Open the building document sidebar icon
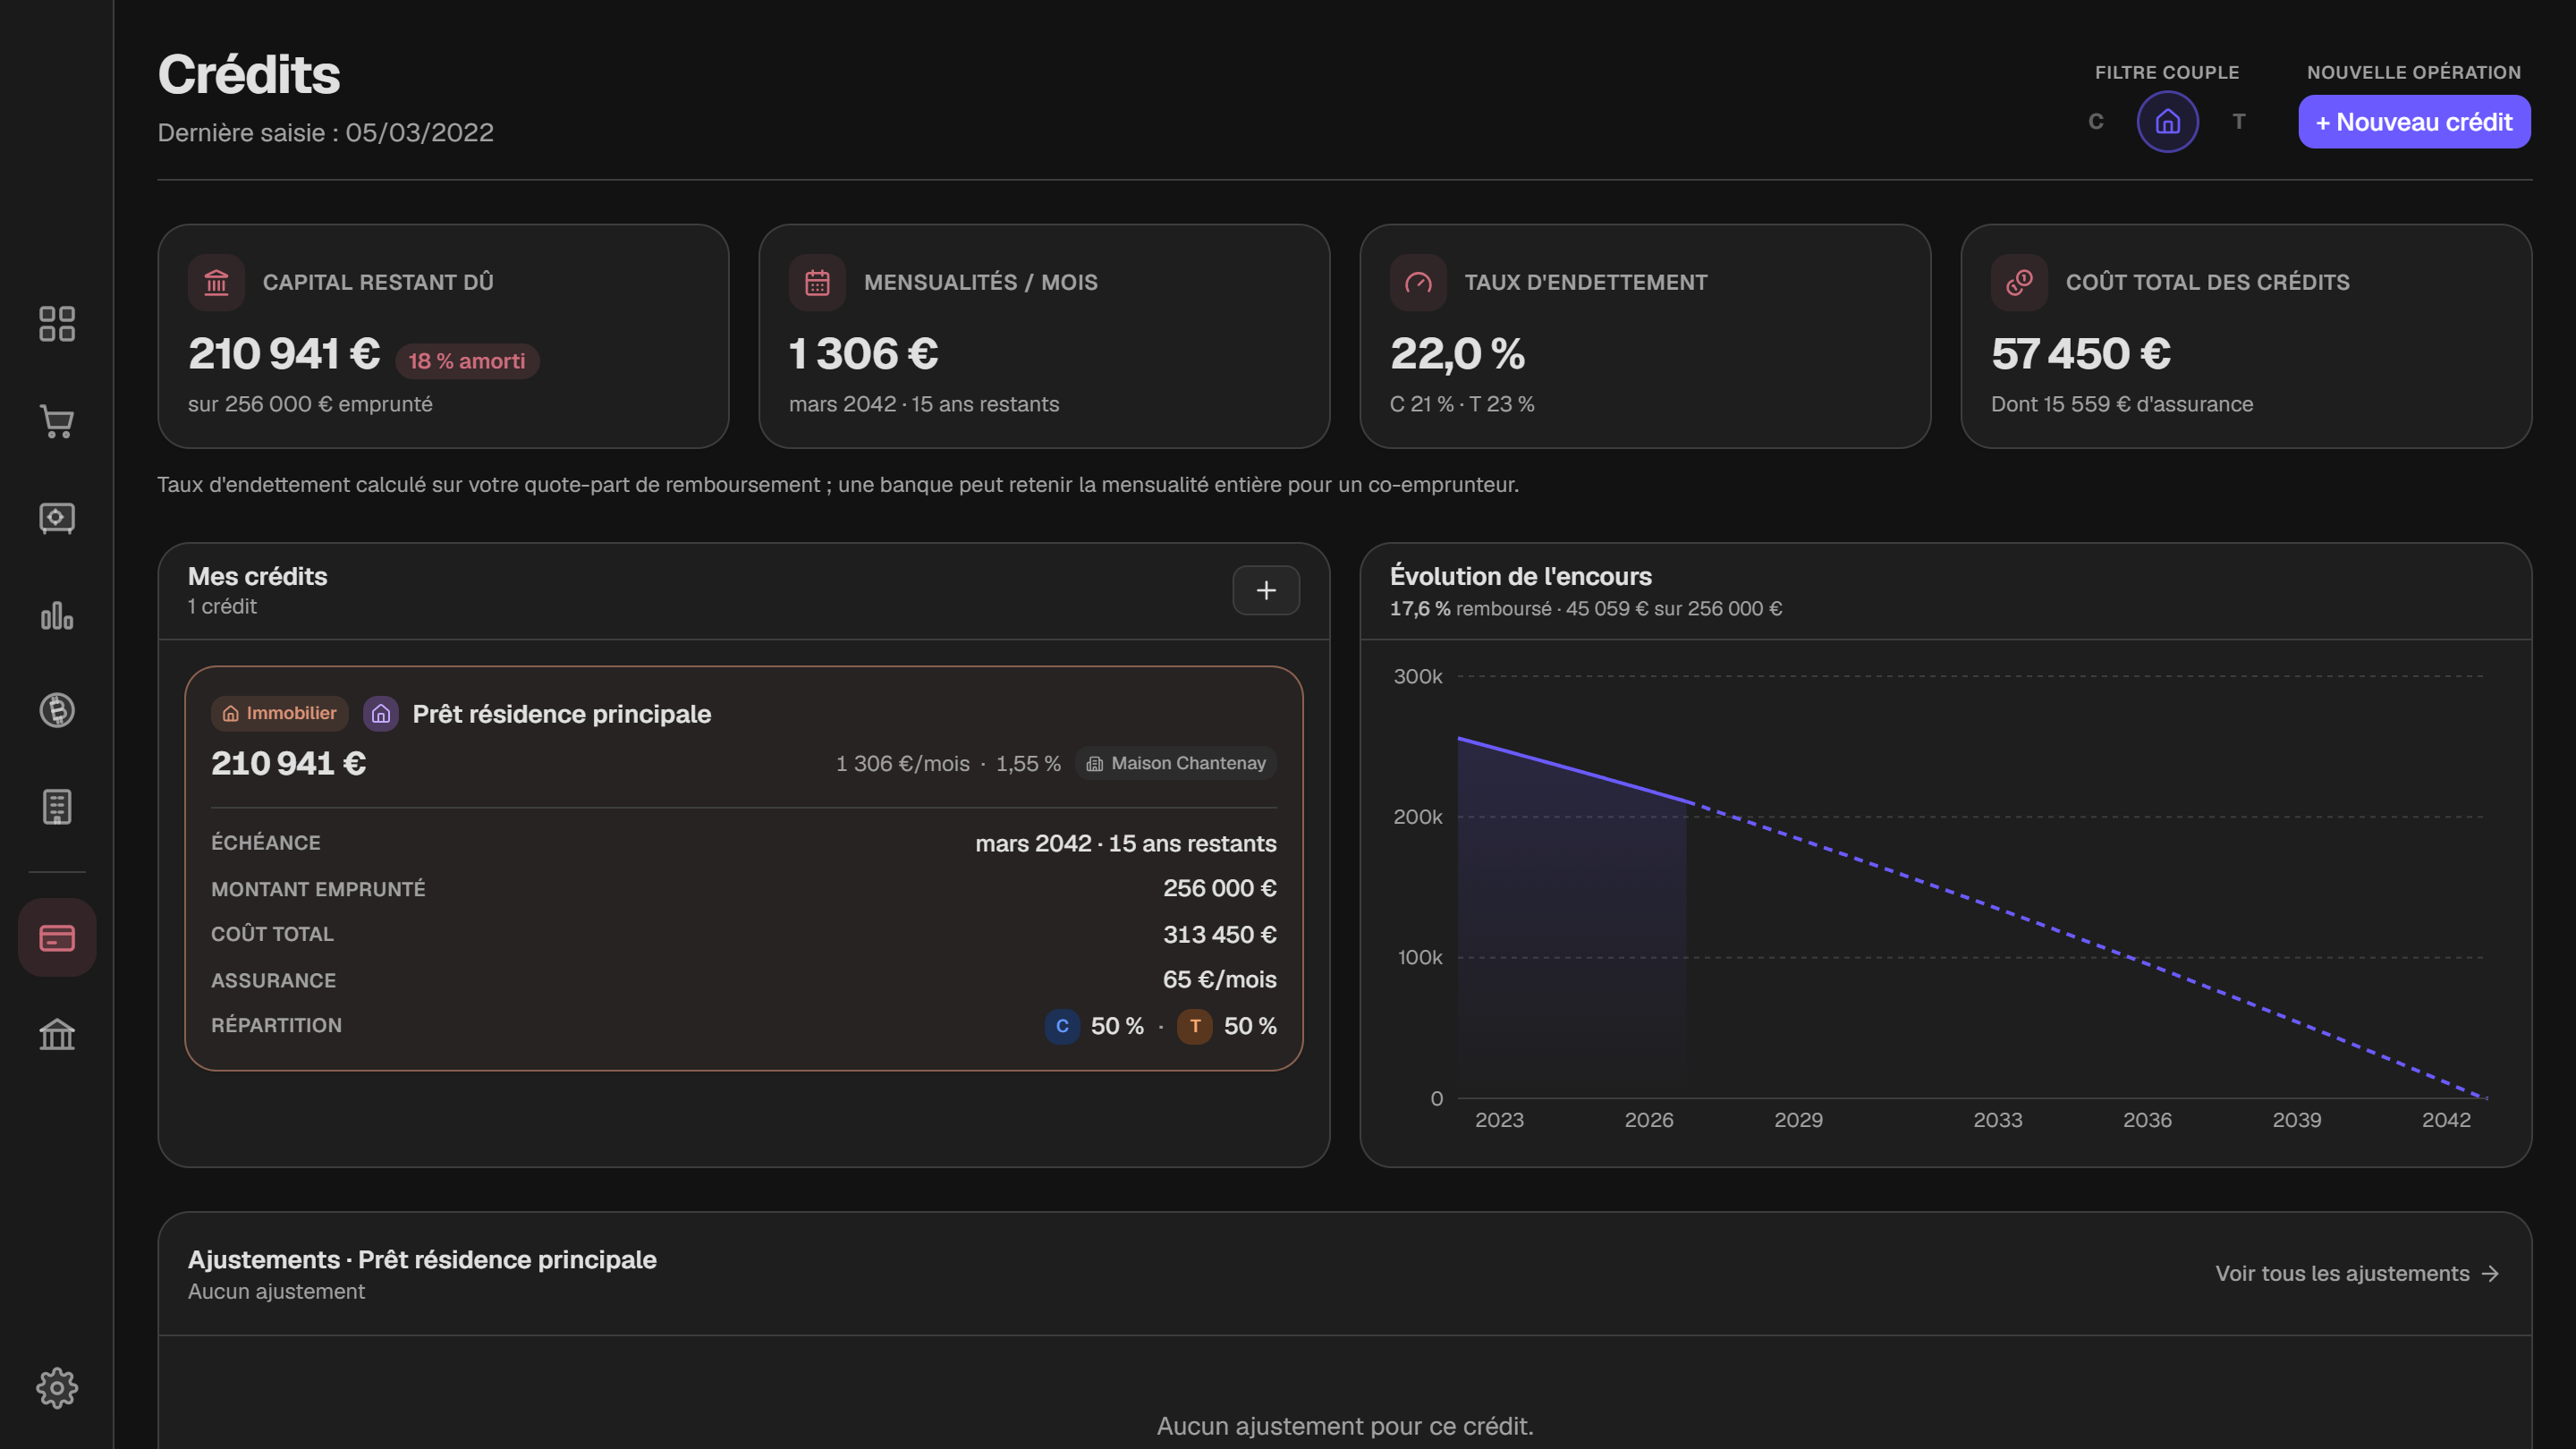2576x1449 pixels. pyautogui.click(x=57, y=806)
